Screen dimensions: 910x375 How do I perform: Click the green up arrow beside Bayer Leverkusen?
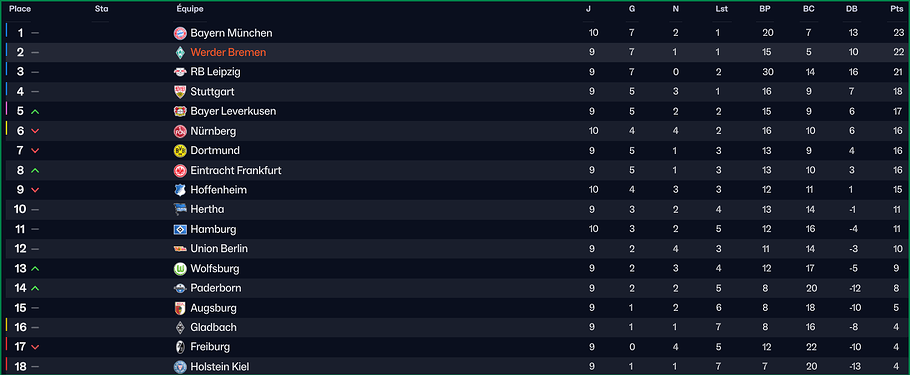35,111
